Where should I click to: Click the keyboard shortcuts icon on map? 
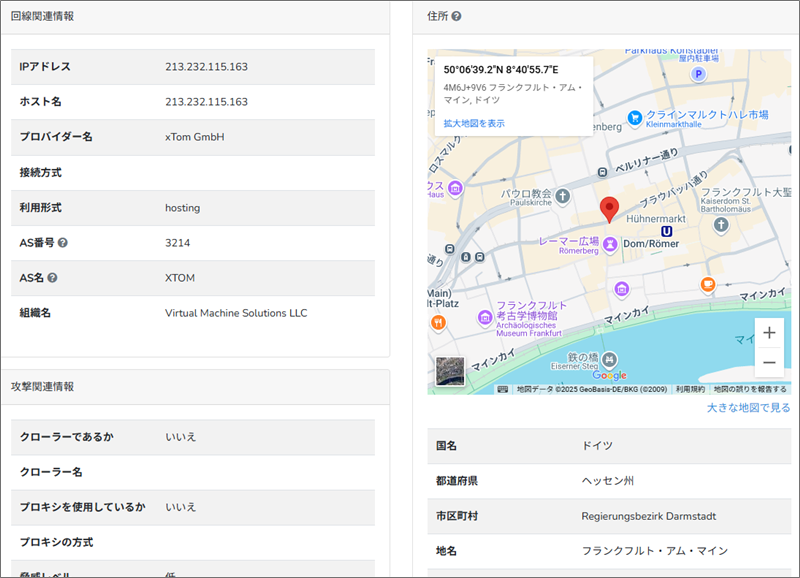point(503,389)
